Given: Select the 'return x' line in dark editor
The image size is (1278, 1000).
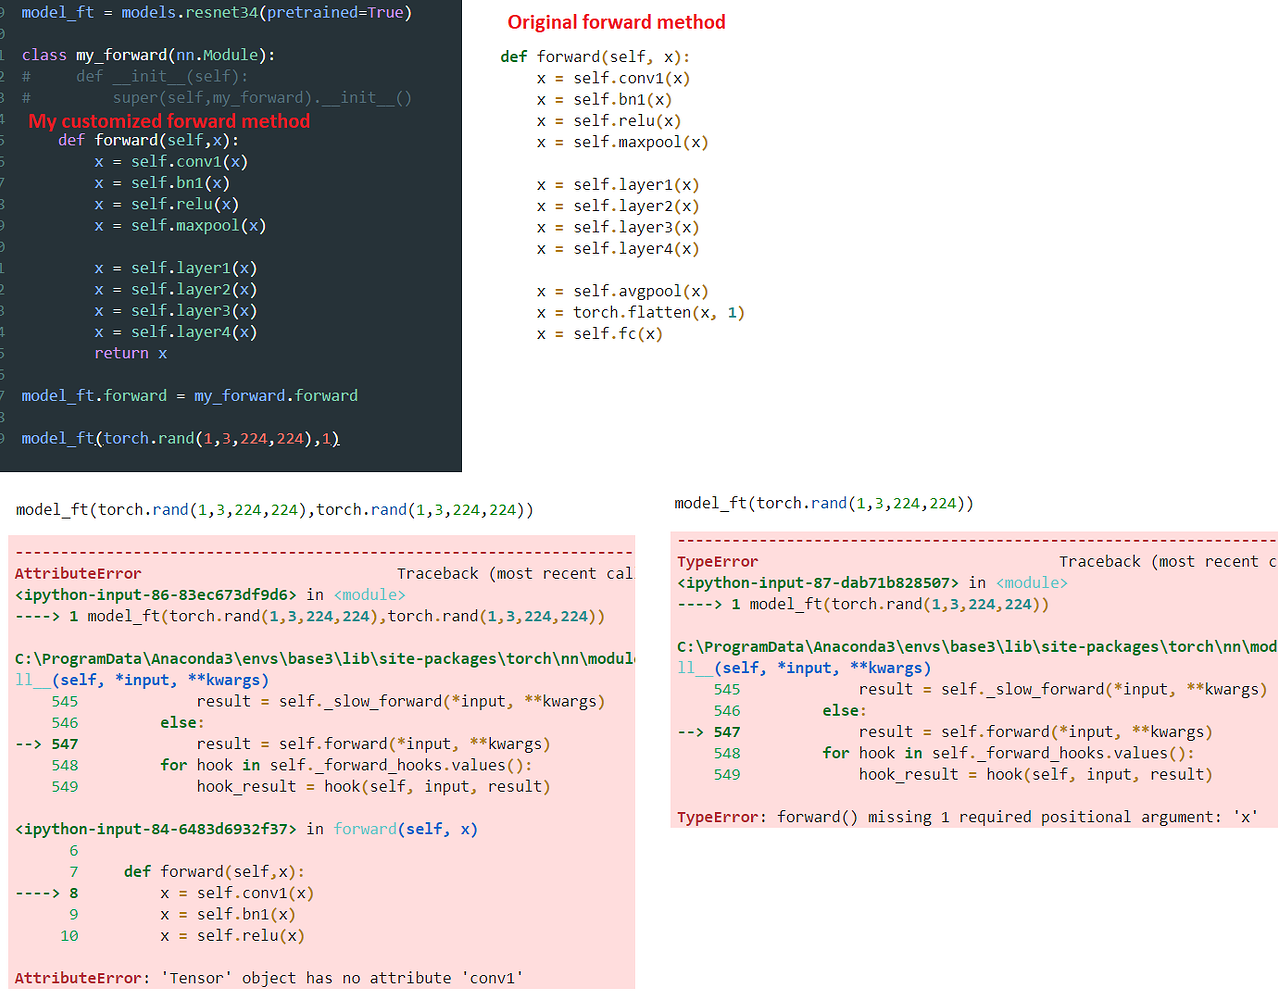Looking at the screenshot, I should coord(130,353).
